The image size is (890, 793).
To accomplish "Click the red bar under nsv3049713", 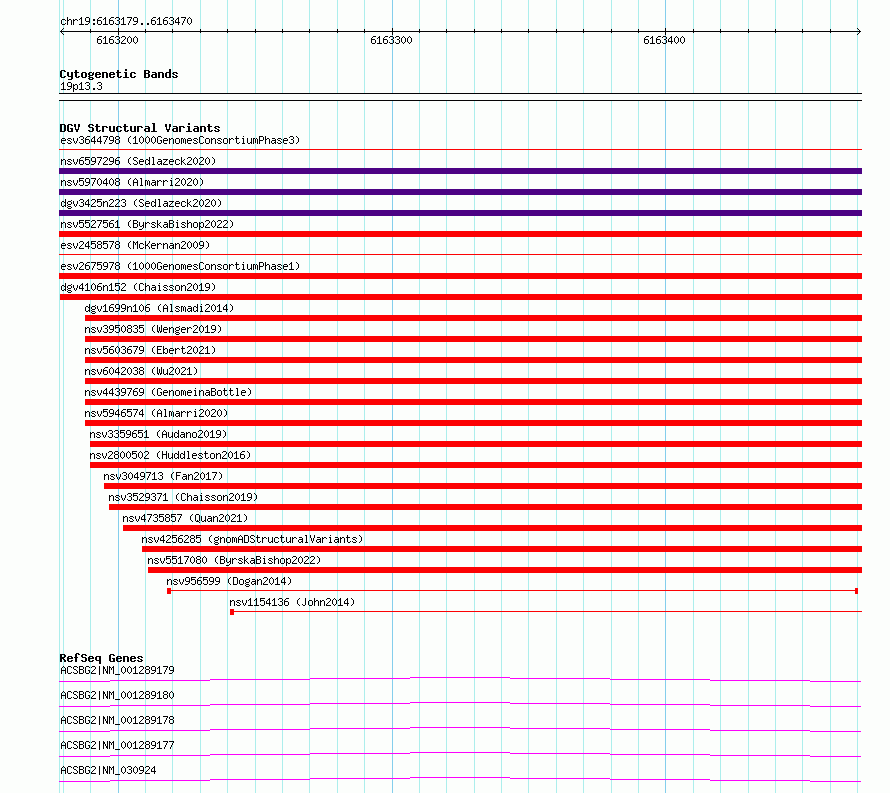I will click(x=483, y=486).
